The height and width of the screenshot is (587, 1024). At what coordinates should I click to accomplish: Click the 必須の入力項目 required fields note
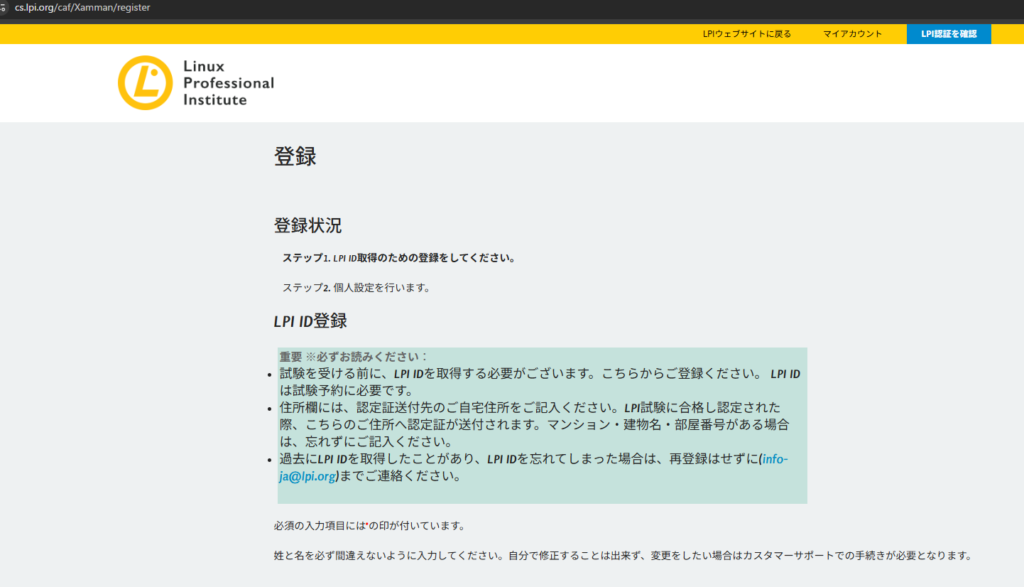pos(368,525)
